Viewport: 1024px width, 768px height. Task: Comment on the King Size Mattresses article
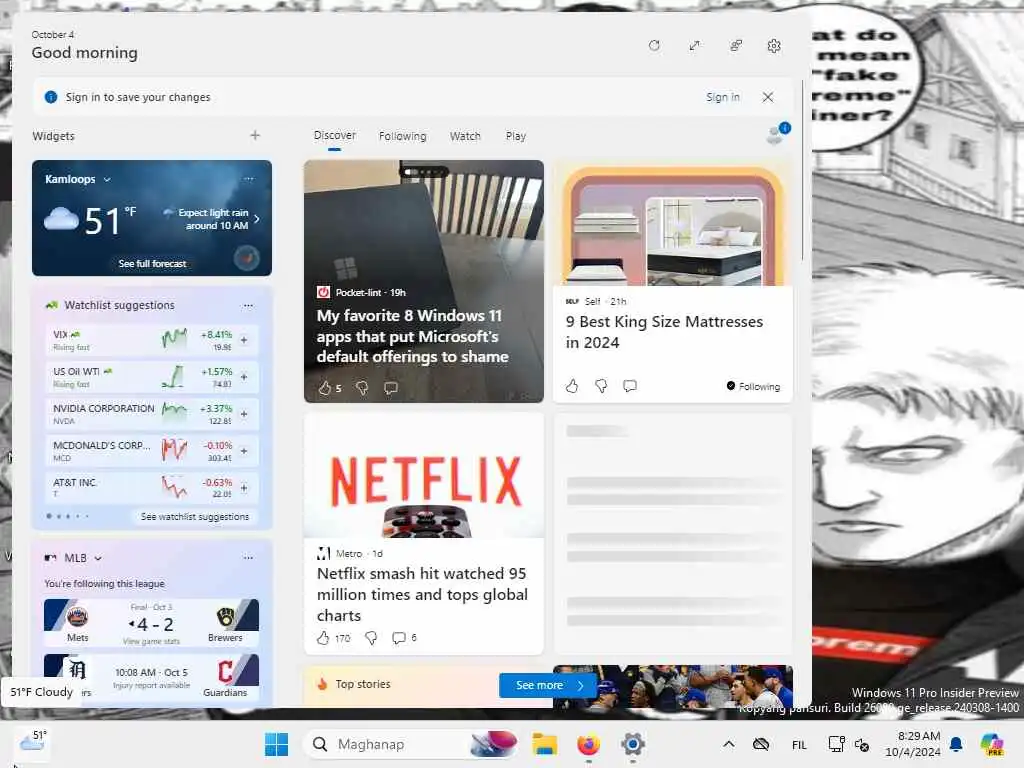click(630, 386)
